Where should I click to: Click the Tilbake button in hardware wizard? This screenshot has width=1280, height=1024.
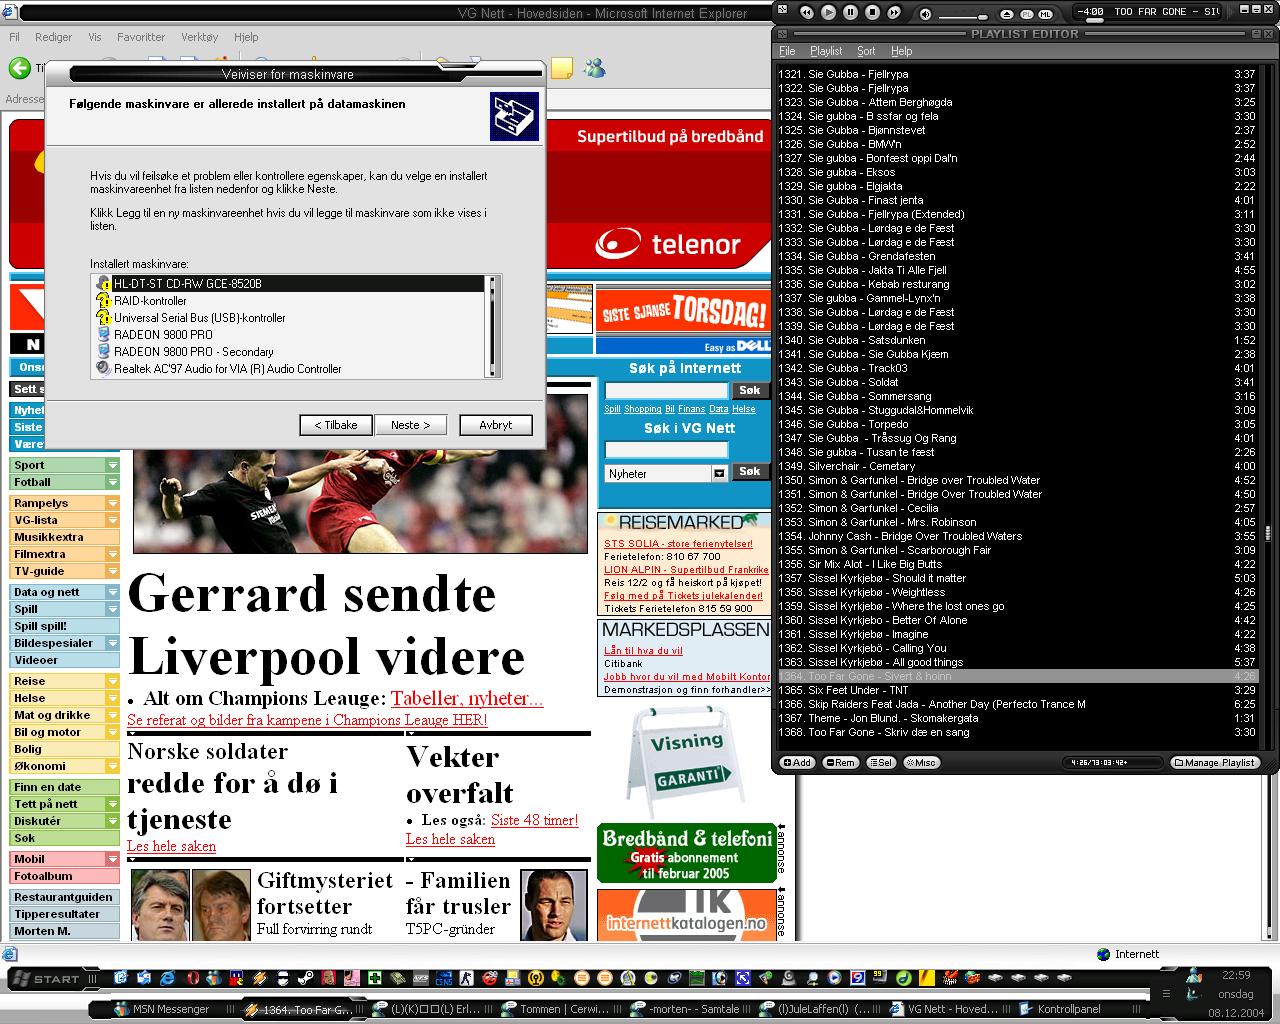click(336, 425)
